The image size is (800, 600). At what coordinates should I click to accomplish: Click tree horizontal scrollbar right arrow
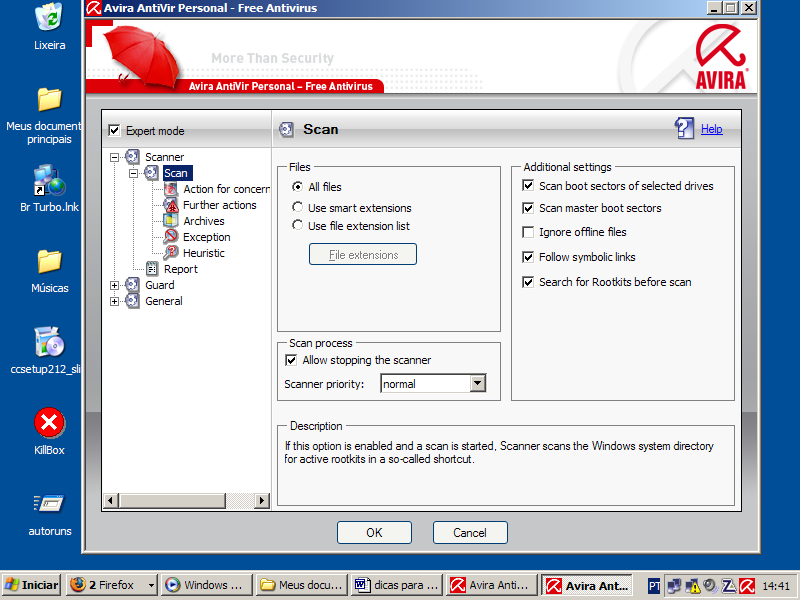[x=262, y=501]
